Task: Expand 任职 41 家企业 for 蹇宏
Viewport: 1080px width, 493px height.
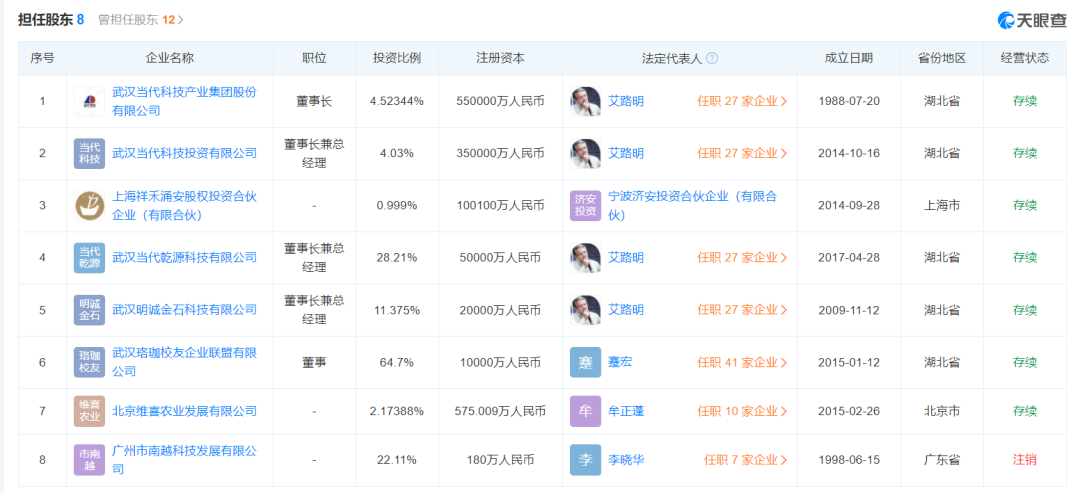Action: [x=742, y=362]
